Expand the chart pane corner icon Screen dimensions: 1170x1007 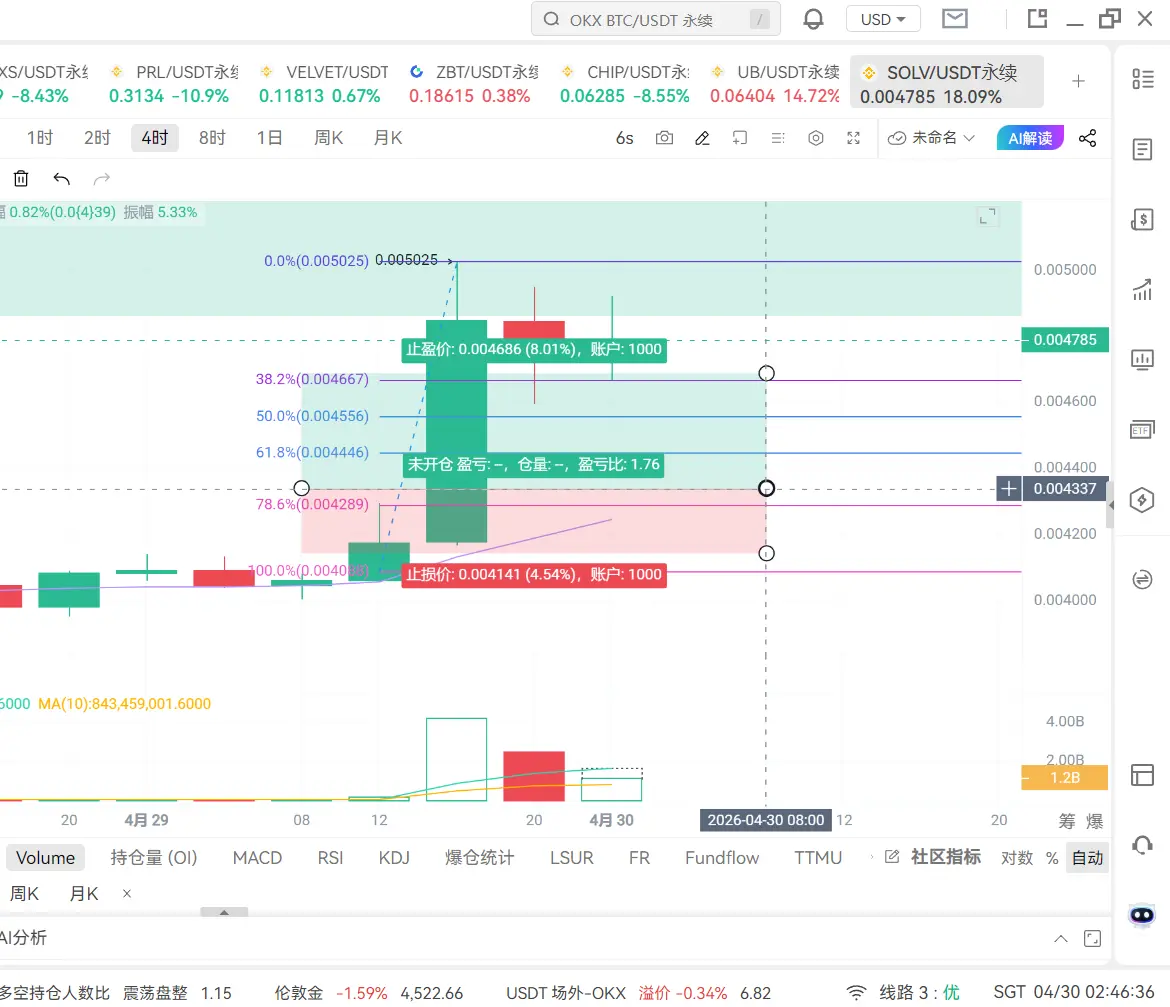tap(987, 216)
